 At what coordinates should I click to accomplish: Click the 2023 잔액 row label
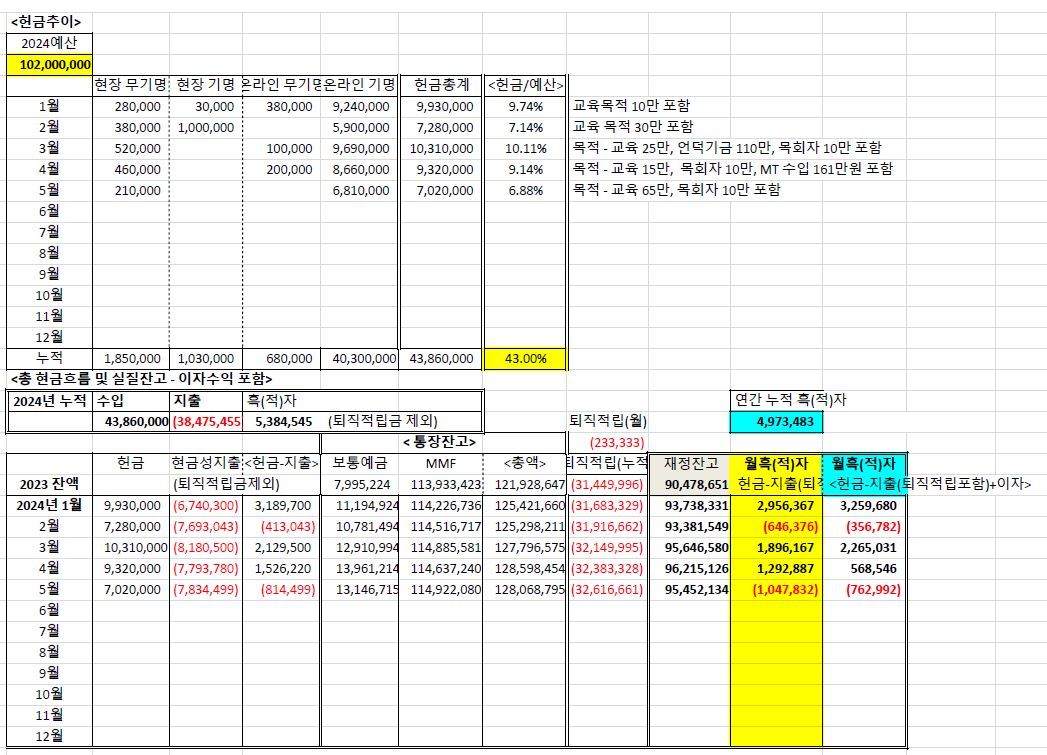(x=47, y=484)
